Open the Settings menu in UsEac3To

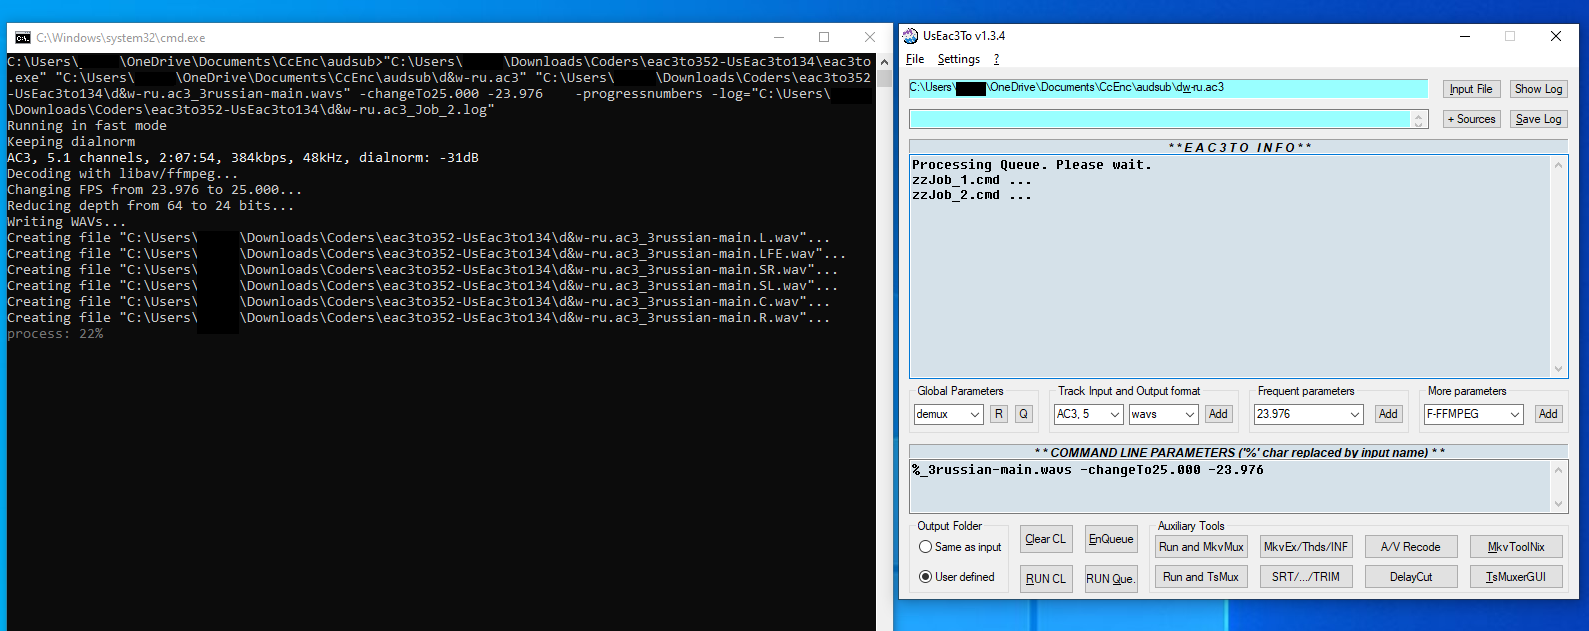(958, 59)
